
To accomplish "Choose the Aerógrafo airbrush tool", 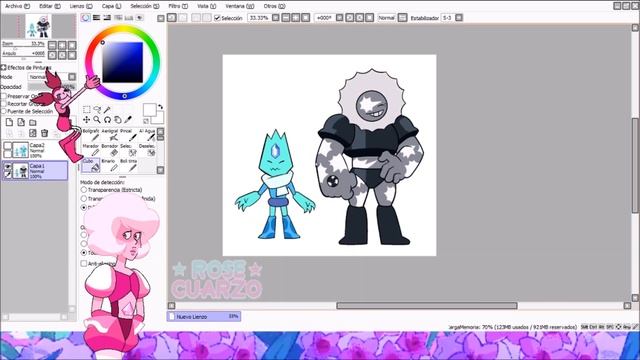I will [109, 135].
